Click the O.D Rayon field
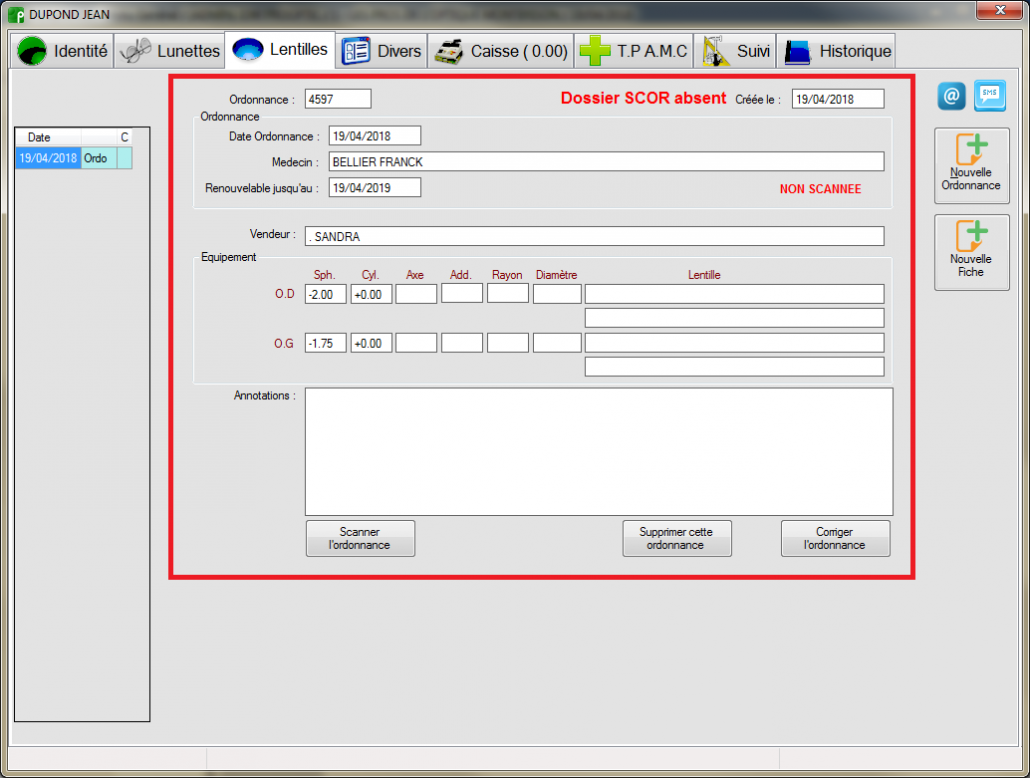 tap(508, 294)
